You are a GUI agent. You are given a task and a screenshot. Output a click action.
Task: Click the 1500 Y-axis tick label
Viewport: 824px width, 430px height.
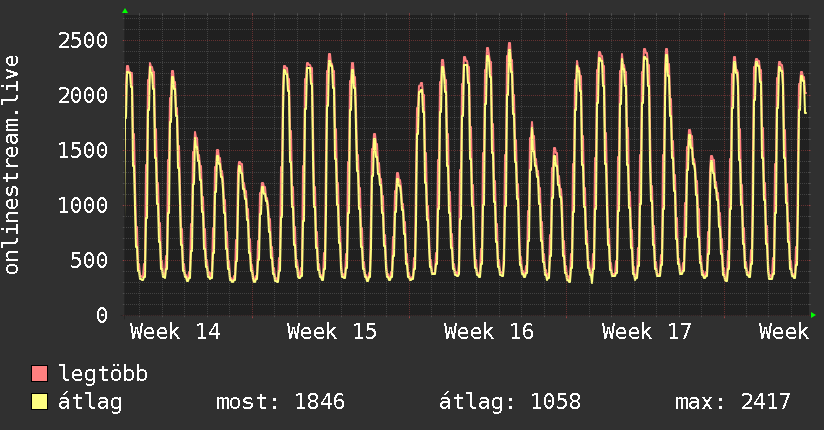tap(81, 150)
